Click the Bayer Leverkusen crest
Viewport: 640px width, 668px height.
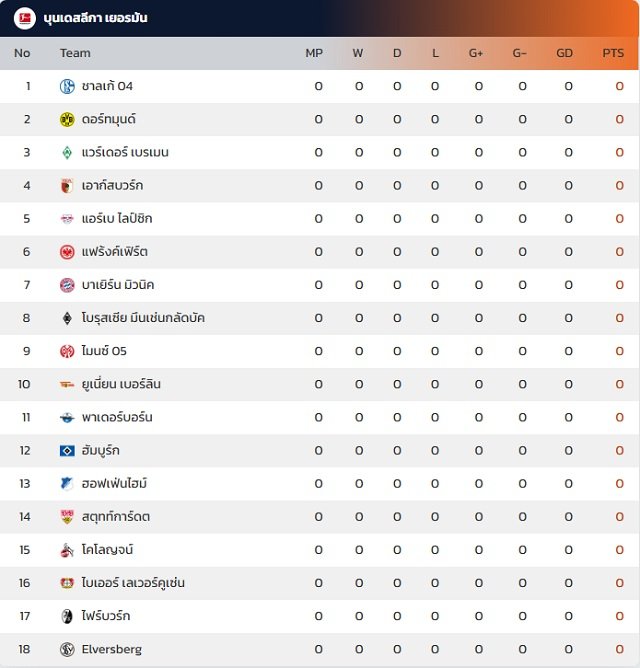67,583
